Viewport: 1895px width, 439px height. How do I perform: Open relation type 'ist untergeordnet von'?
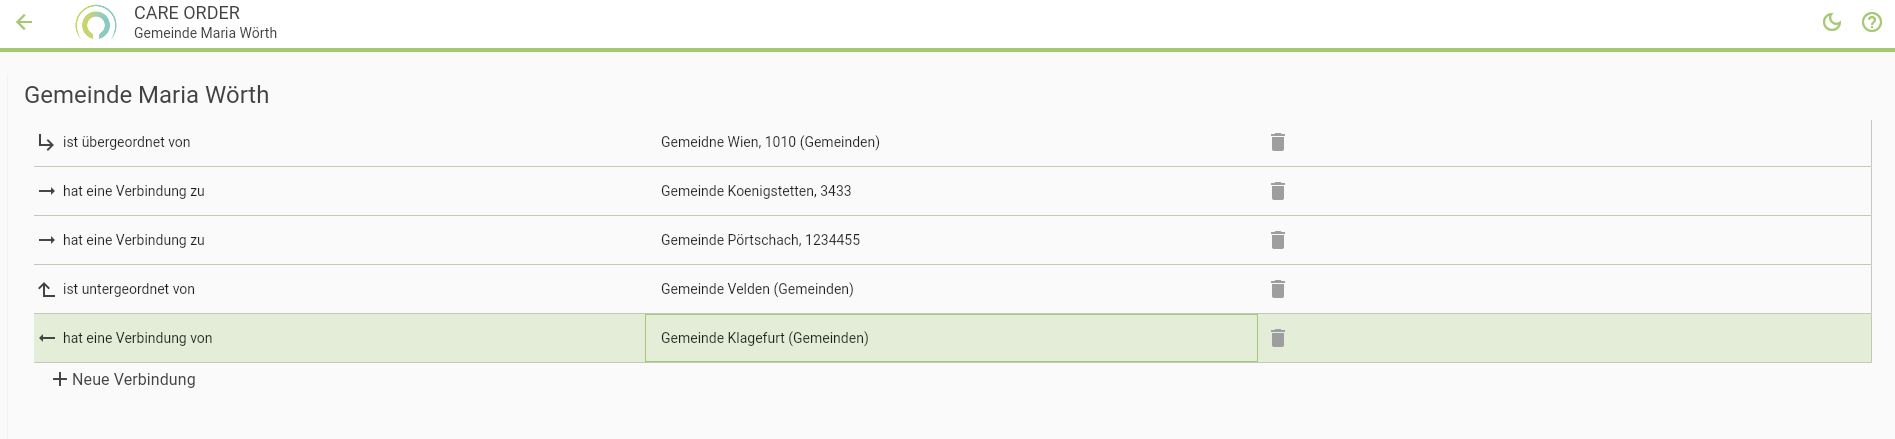tap(128, 289)
